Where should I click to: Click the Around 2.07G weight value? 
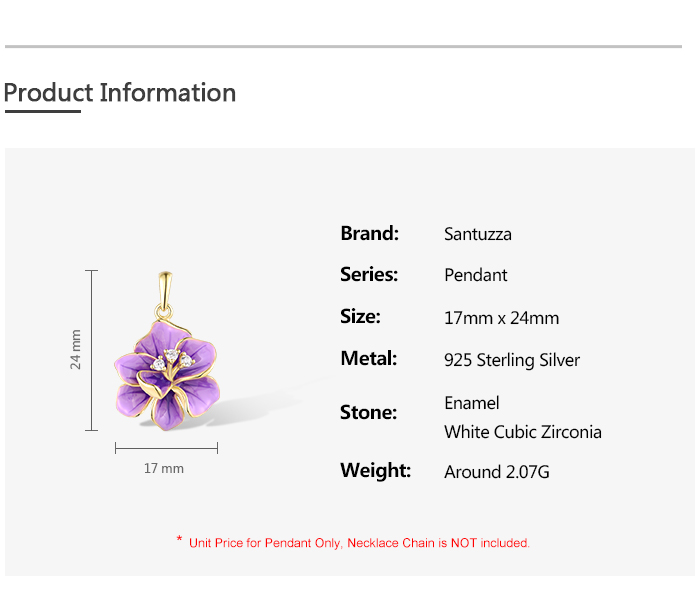[497, 472]
